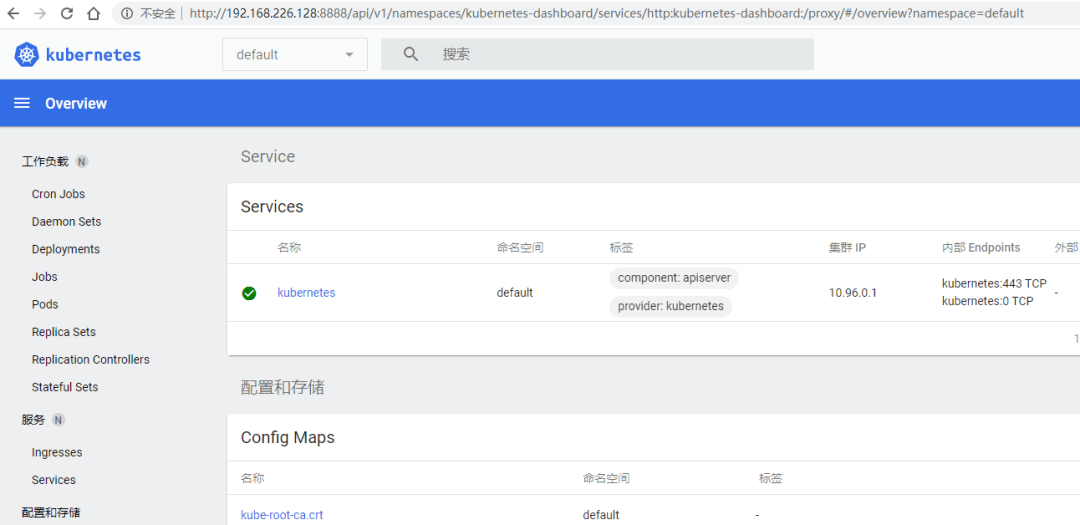The image size is (1080, 525).
Task: Open the kubernetes service link
Action: (x=307, y=293)
